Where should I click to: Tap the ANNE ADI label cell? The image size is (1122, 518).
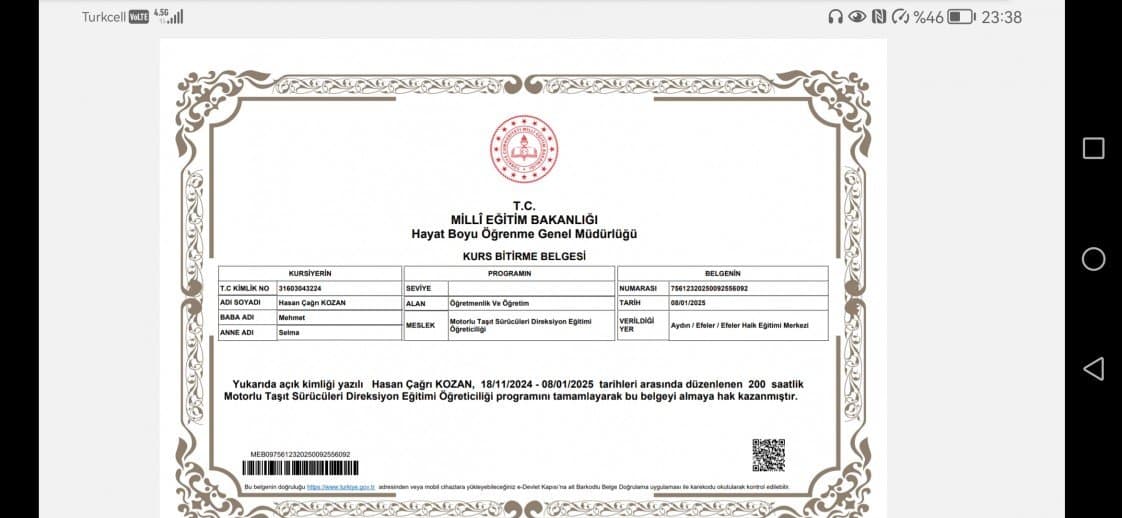click(x=248, y=333)
